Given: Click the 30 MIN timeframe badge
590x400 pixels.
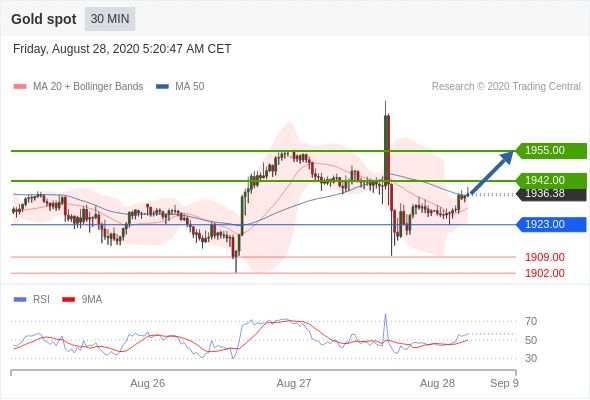Looking at the screenshot, I should (x=109, y=19).
